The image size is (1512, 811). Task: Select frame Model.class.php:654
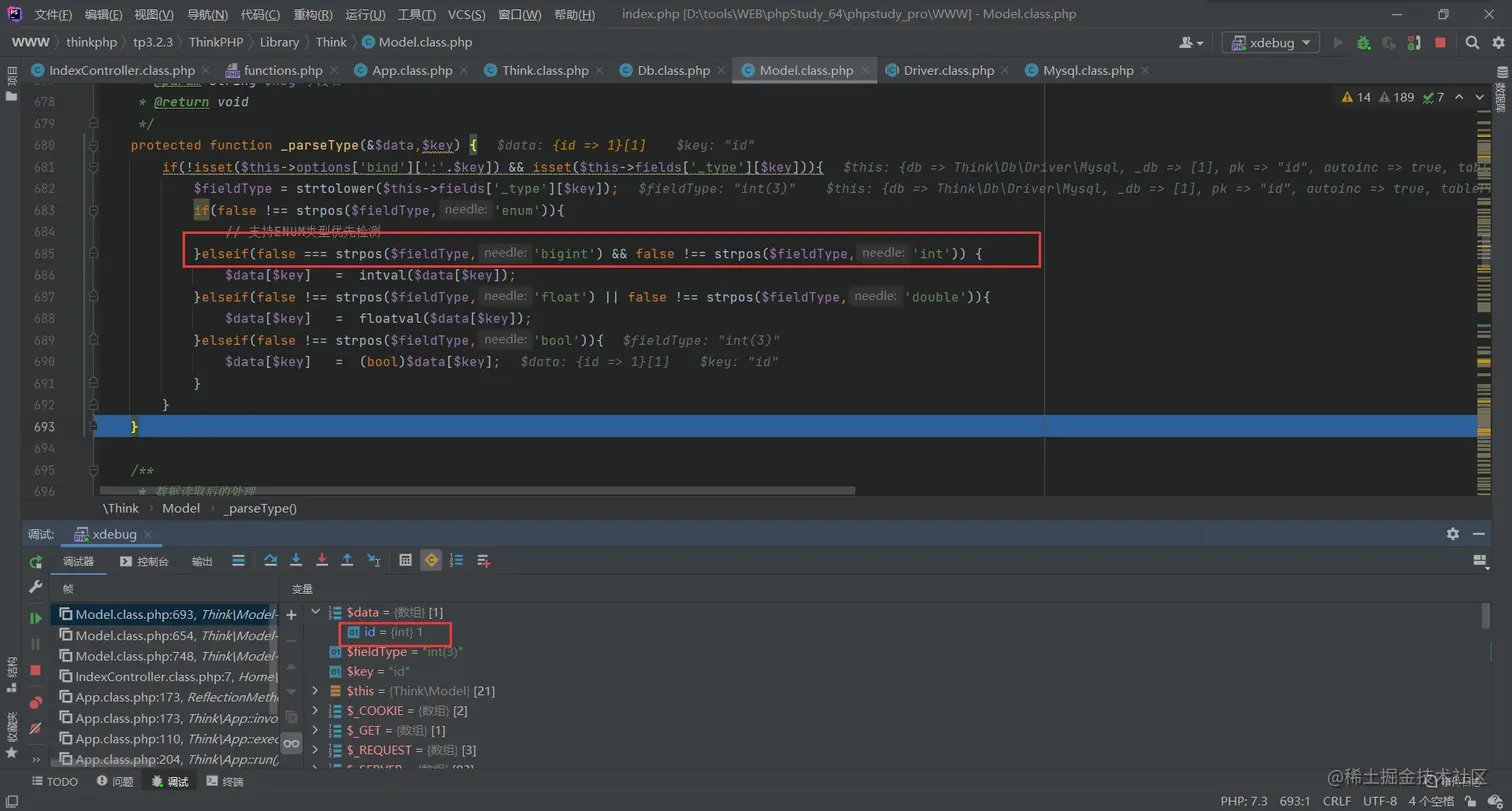(x=164, y=635)
